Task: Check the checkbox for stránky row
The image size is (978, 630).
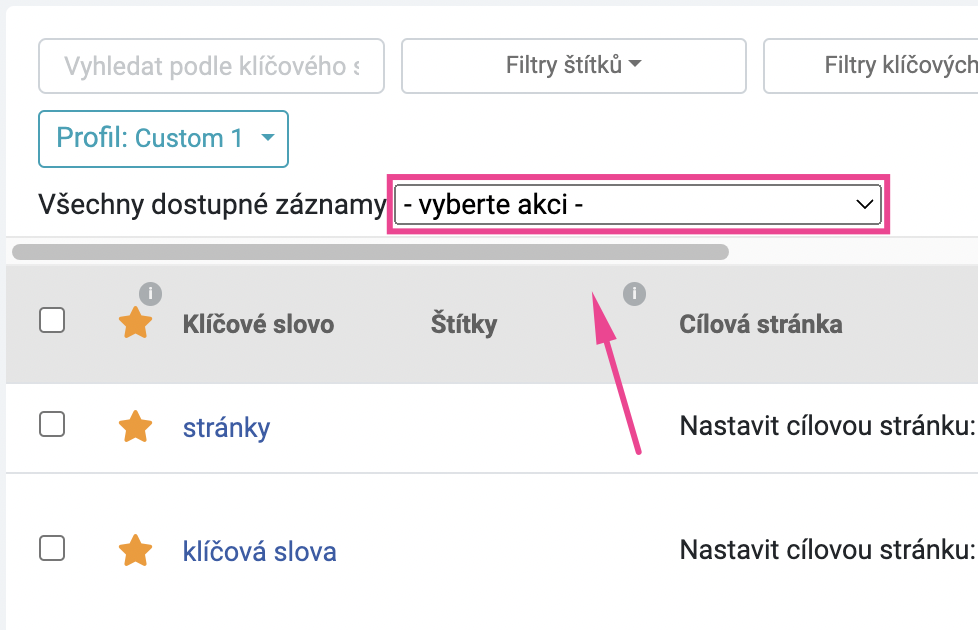Action: (52, 424)
